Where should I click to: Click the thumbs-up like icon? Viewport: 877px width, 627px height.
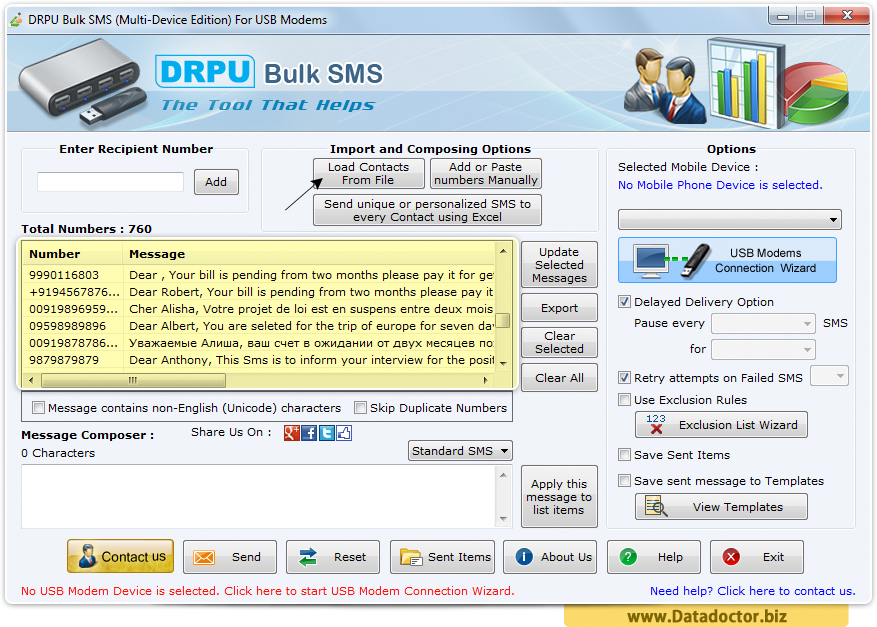[x=344, y=433]
